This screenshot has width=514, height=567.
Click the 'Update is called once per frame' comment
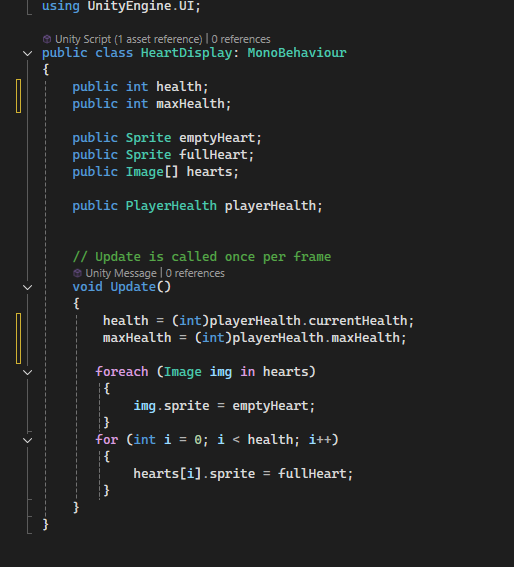(x=202, y=257)
